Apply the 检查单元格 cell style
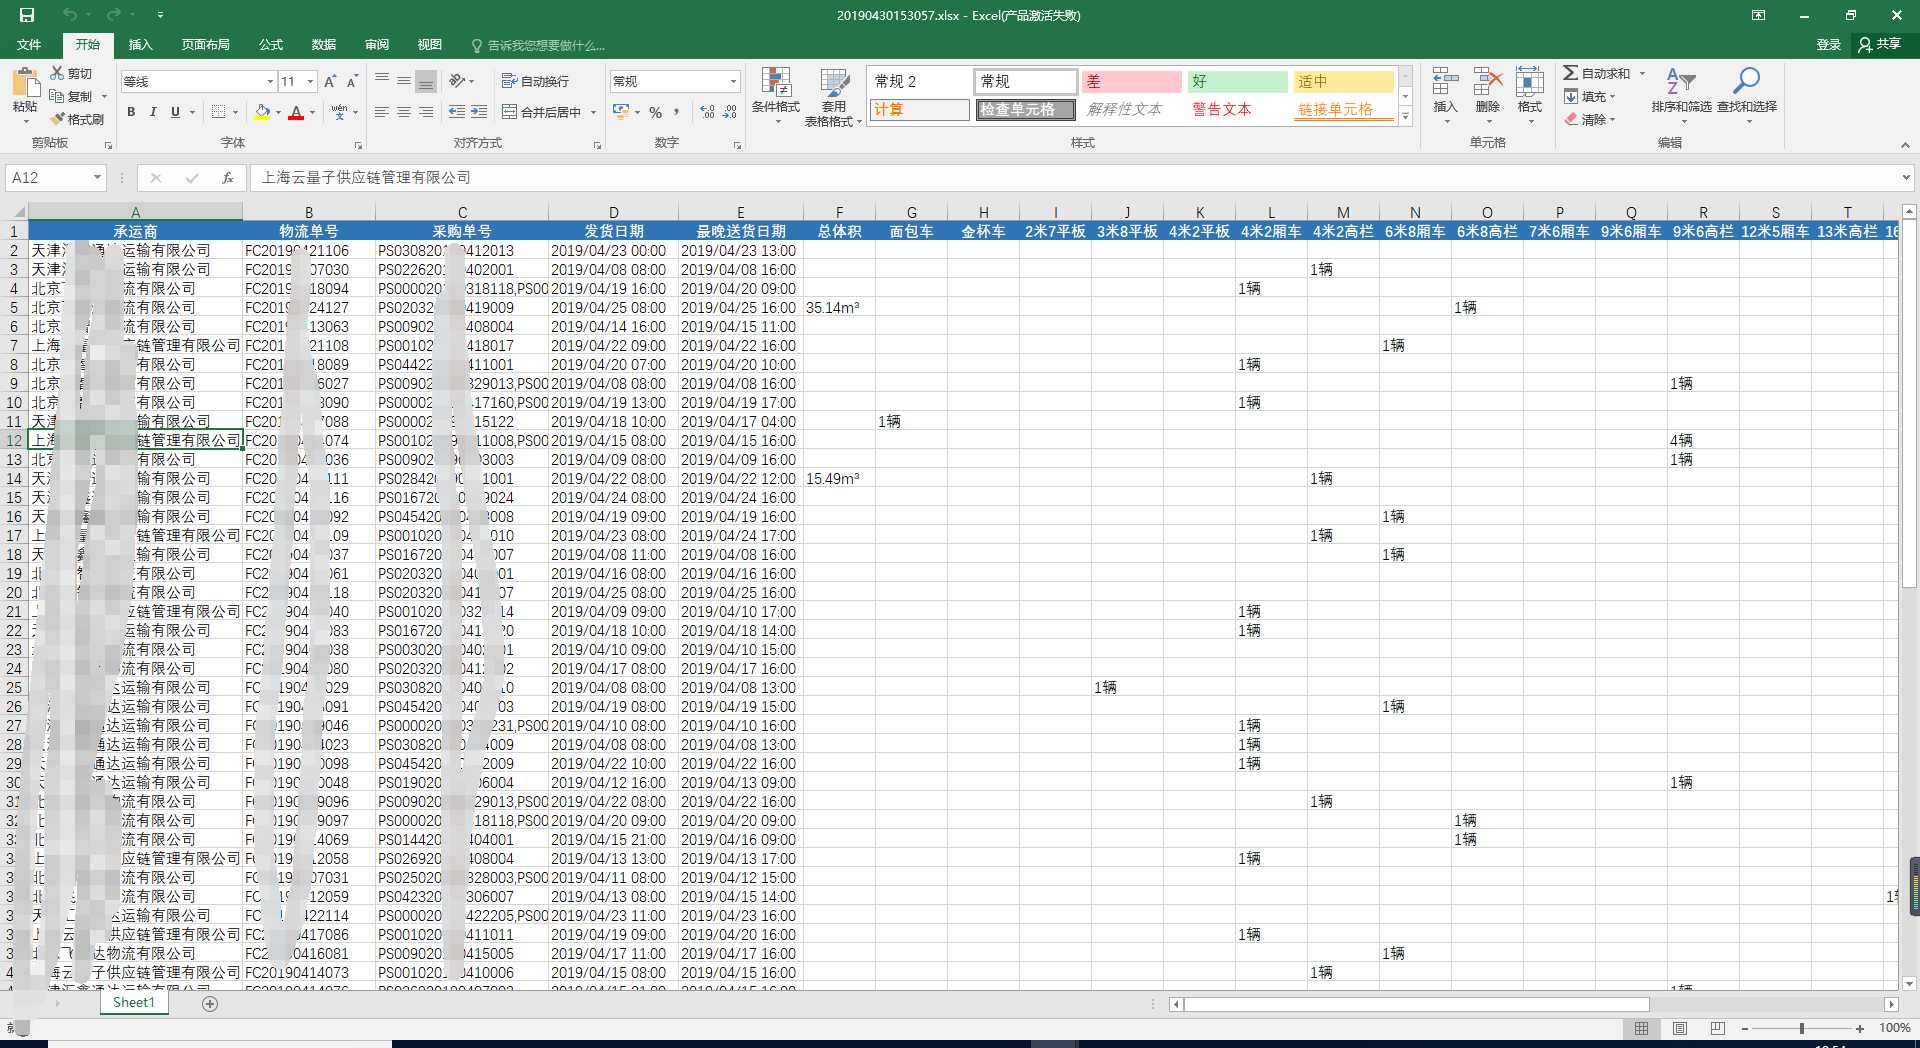This screenshot has height=1048, width=1920. point(1026,109)
